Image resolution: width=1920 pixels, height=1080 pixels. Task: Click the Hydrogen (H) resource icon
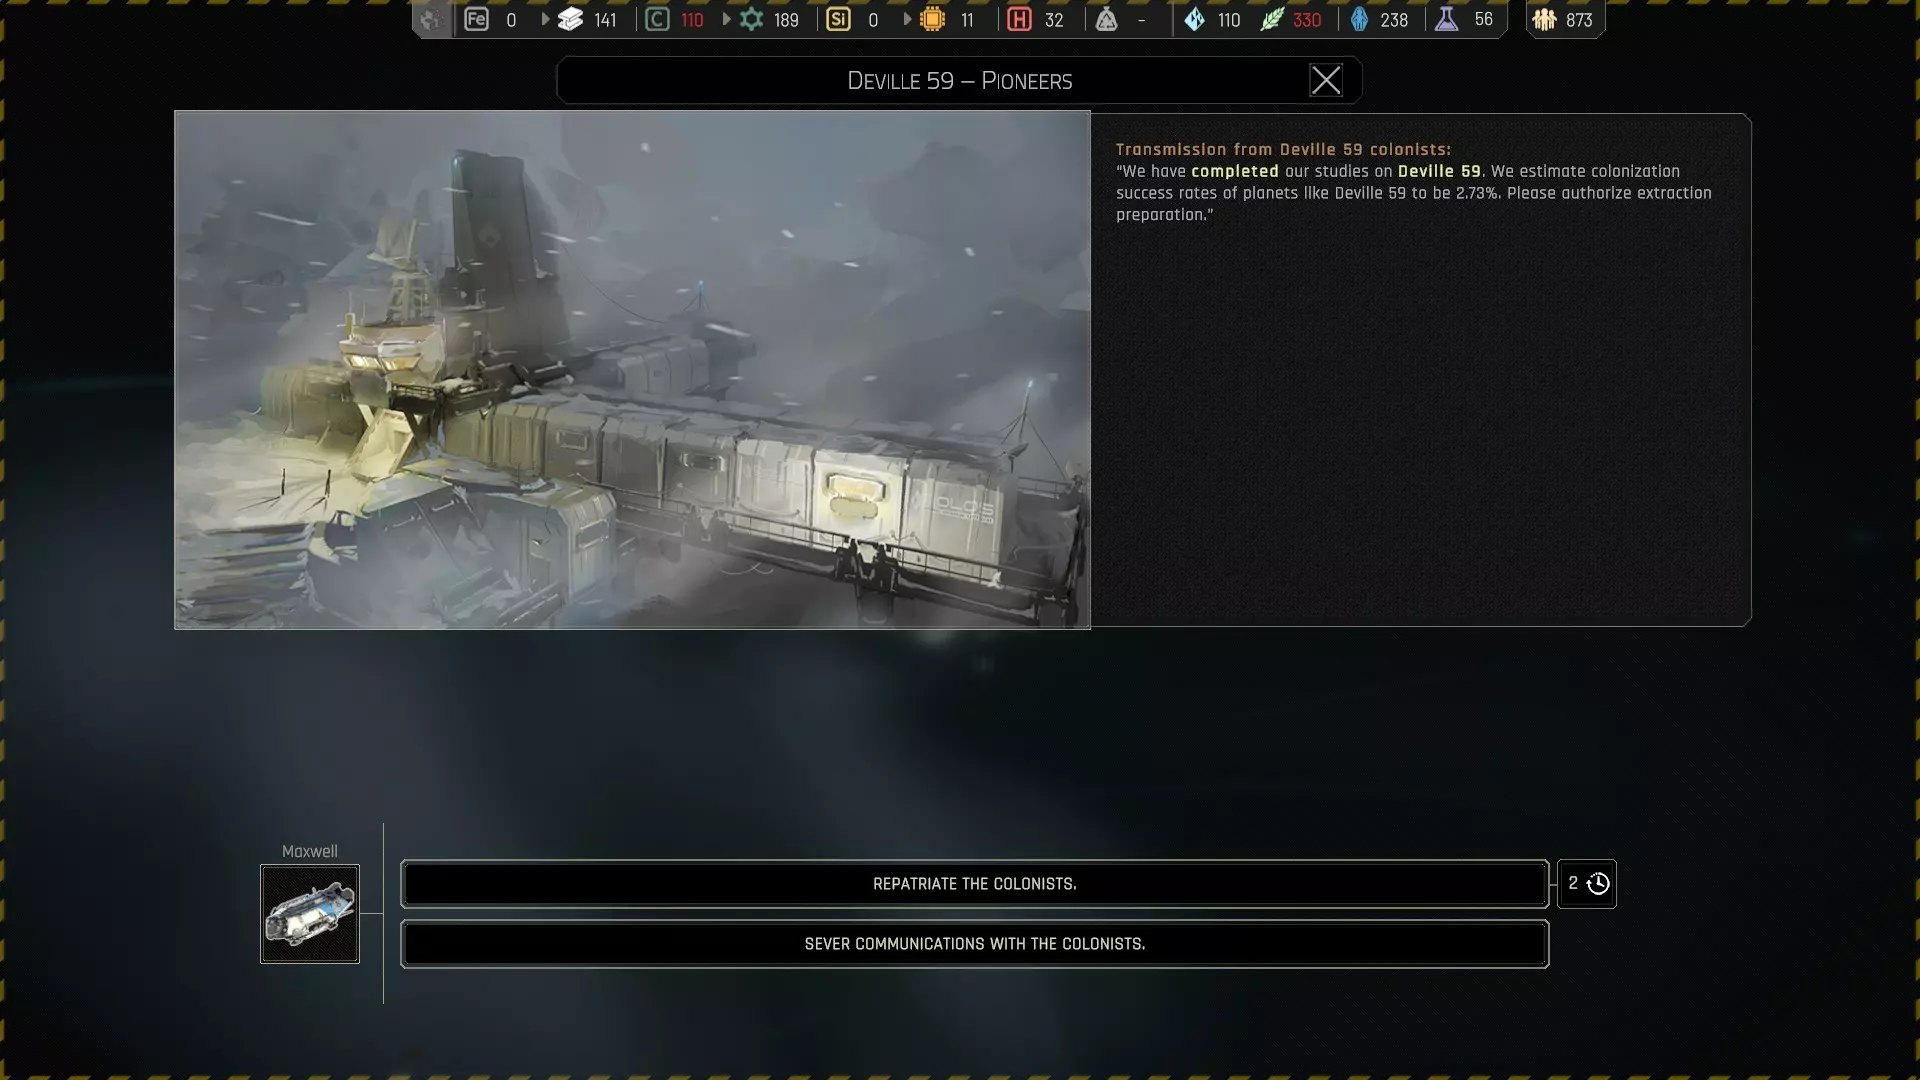(1019, 19)
